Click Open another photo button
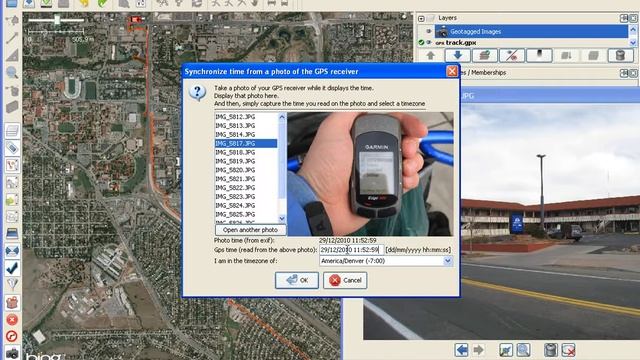Image resolution: width=640 pixels, height=360 pixels. click(250, 230)
